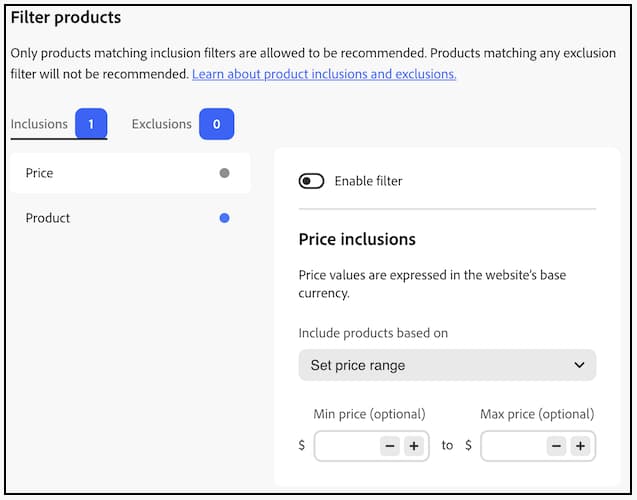
Task: Click the chevron in the price range dropdown
Action: [x=580, y=365]
